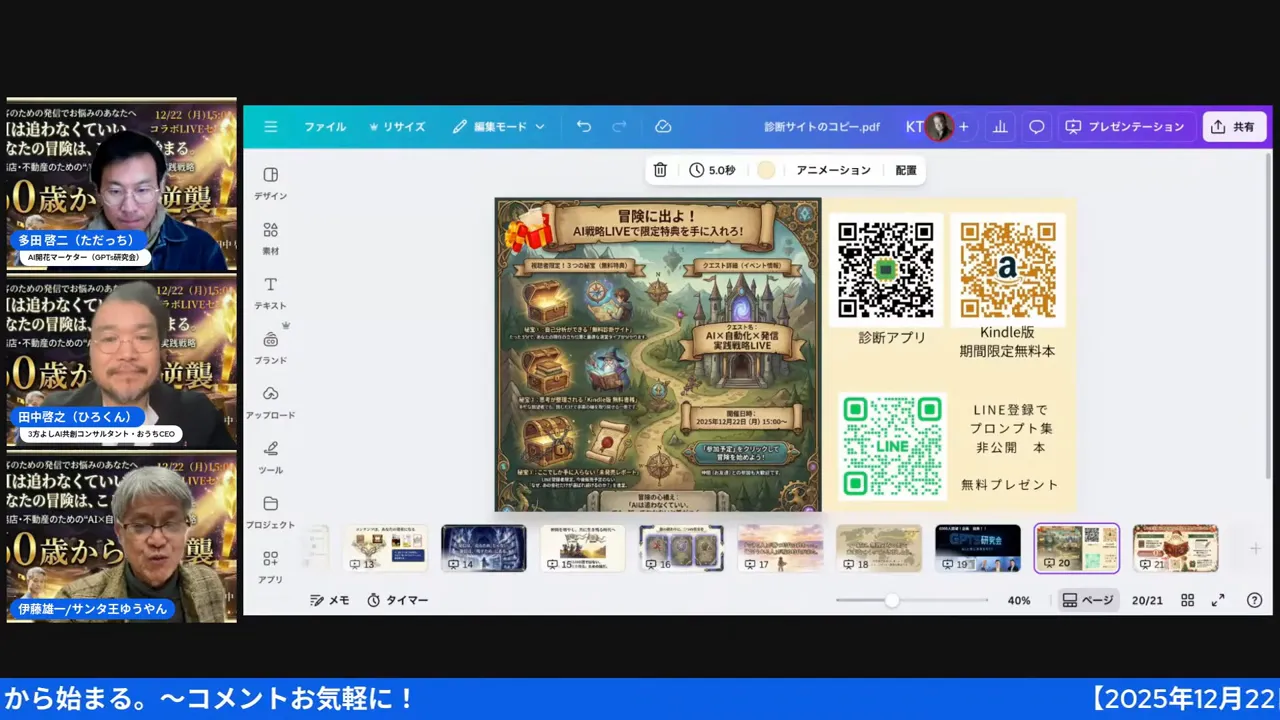Open the ファイル menu
This screenshot has height=720, width=1280.
[x=325, y=127]
